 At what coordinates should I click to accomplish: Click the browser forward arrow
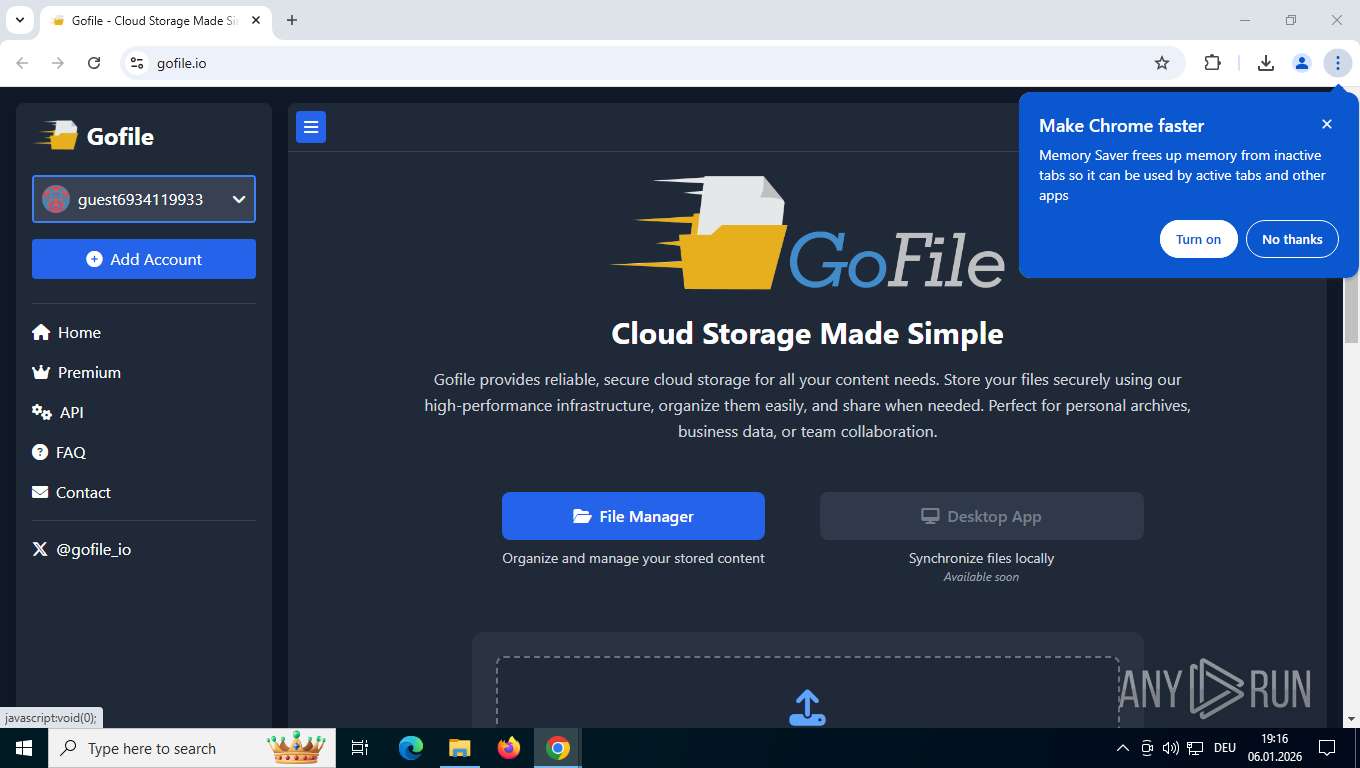(58, 63)
